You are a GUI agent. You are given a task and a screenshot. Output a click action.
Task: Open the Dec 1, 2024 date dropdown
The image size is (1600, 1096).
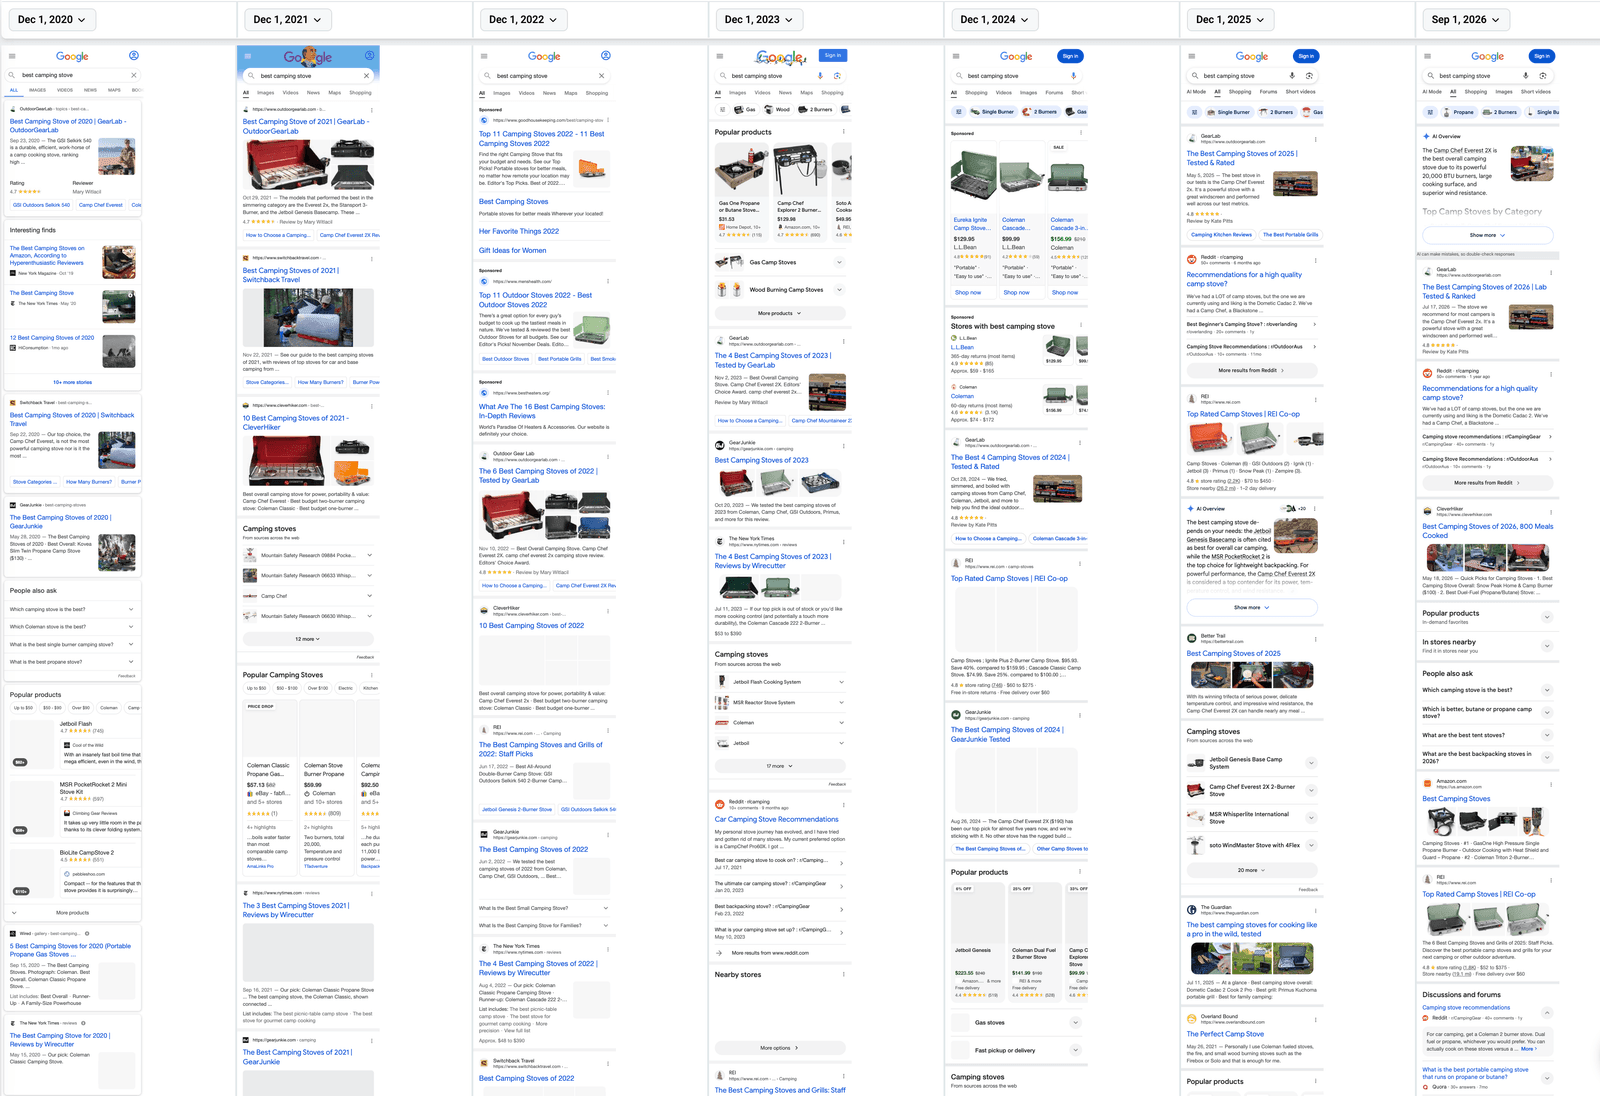(995, 19)
